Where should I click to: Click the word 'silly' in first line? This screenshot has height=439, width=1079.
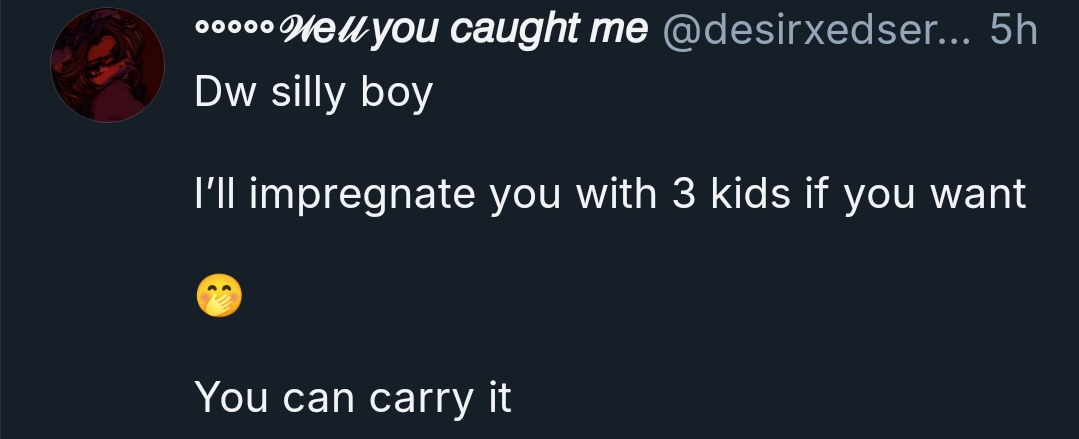pyautogui.click(x=308, y=94)
